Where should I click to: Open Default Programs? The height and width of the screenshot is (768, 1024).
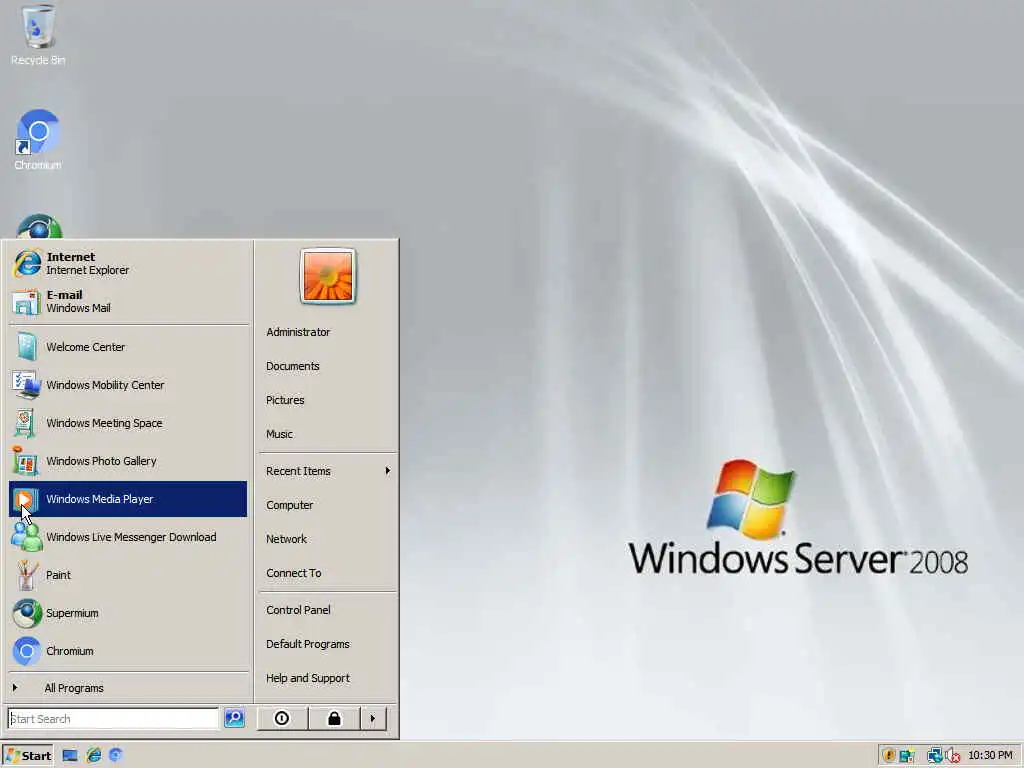(308, 644)
